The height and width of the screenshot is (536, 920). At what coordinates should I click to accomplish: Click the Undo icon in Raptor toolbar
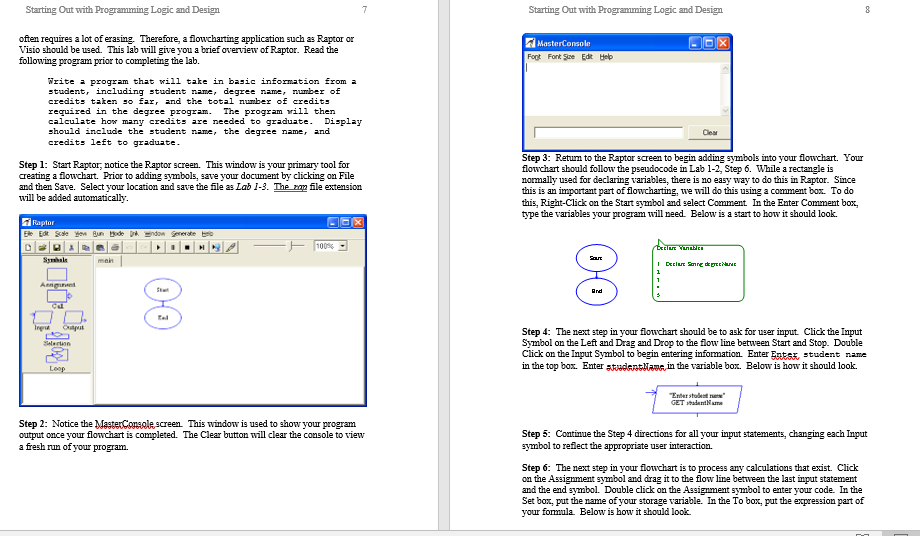[x=130, y=247]
